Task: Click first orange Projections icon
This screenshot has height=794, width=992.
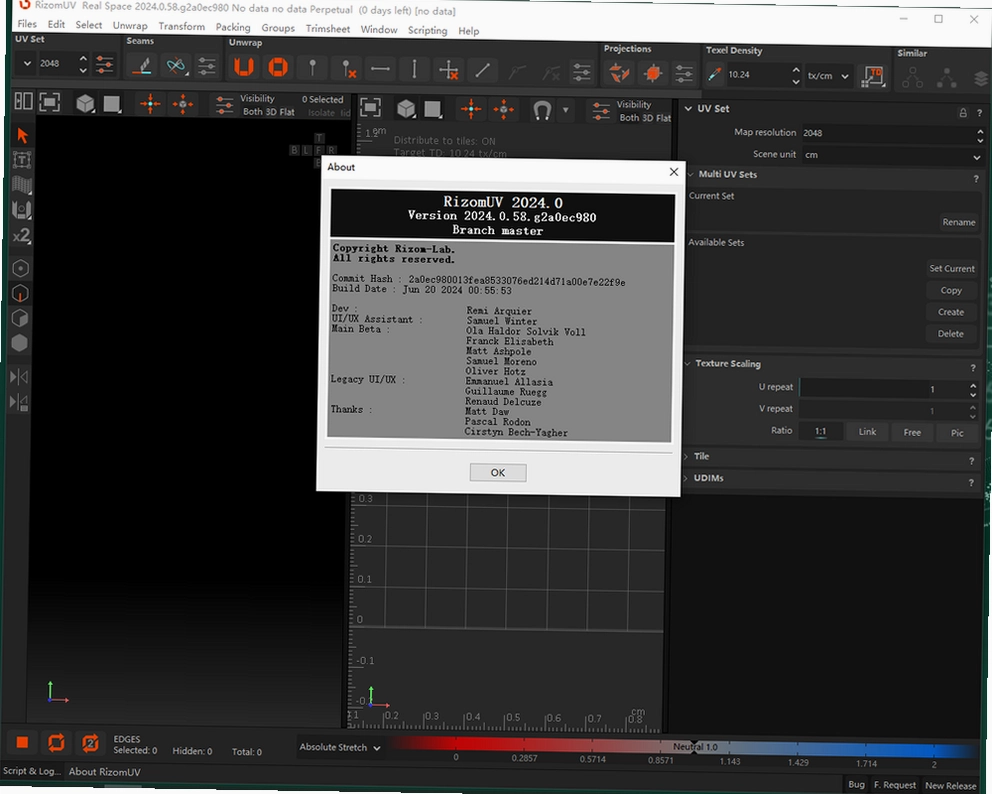Action: click(x=619, y=73)
